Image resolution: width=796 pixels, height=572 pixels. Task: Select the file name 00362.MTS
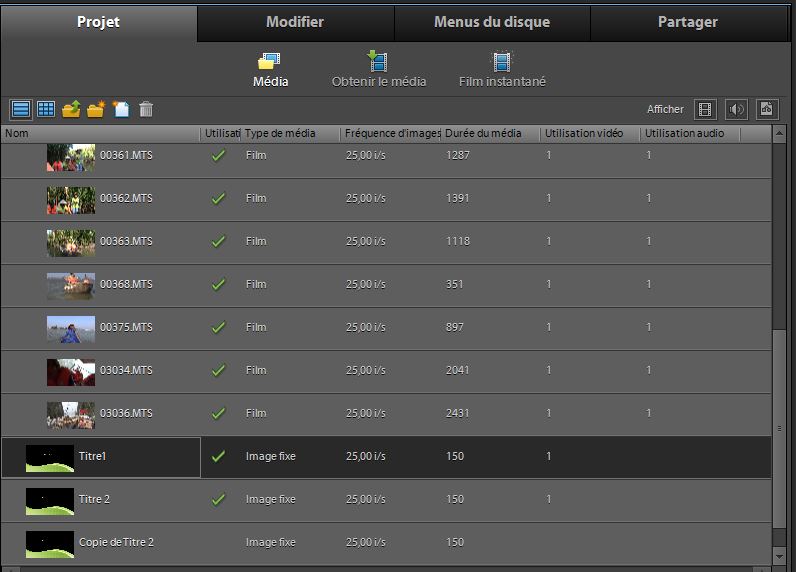[x=126, y=198]
